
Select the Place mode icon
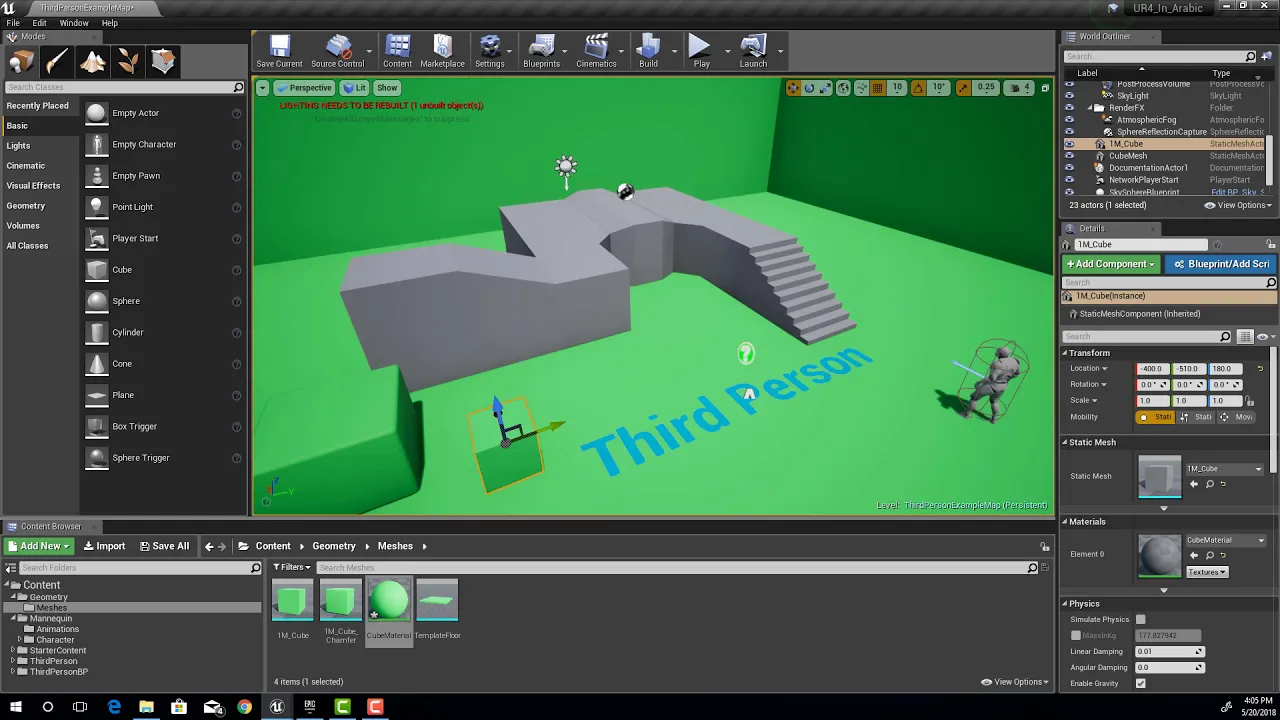21,62
